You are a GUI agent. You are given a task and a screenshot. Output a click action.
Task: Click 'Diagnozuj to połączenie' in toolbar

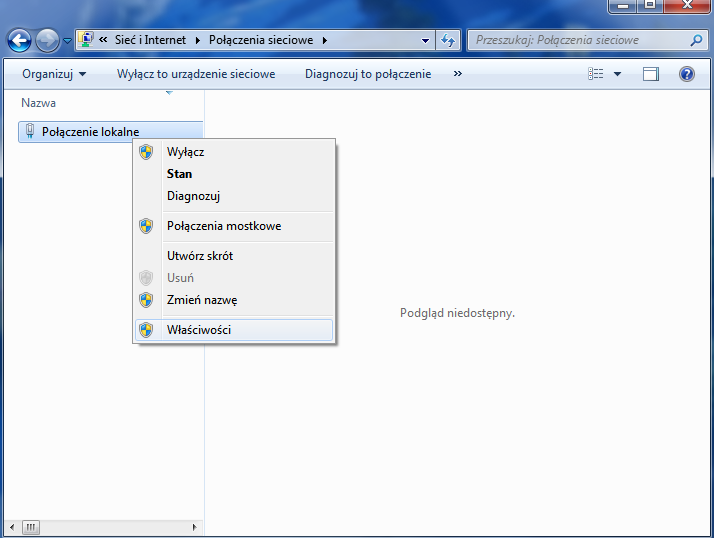(x=368, y=74)
